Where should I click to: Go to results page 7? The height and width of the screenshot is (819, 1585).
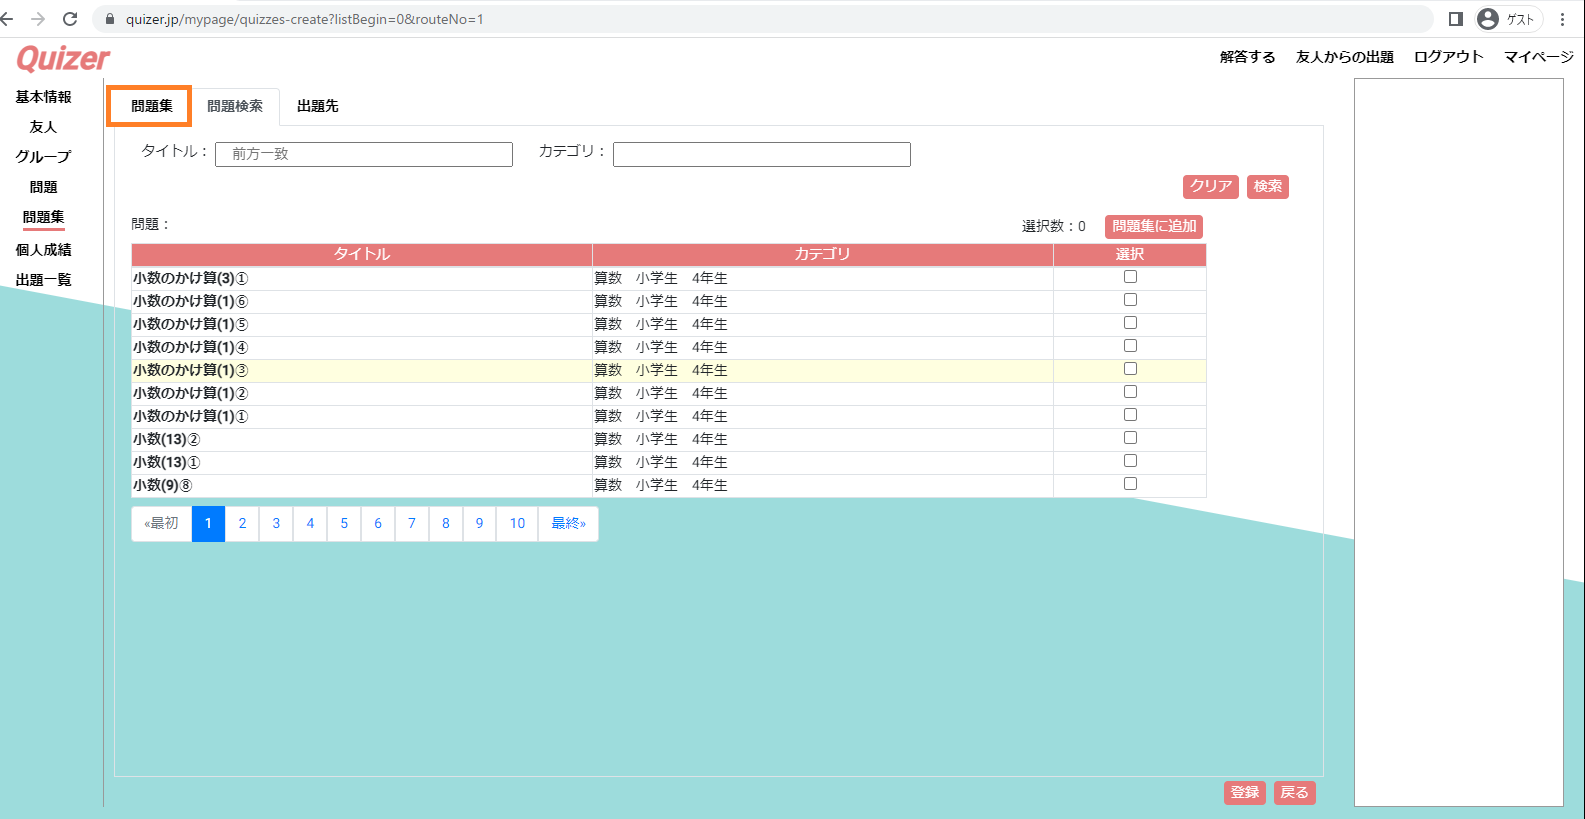(x=412, y=524)
